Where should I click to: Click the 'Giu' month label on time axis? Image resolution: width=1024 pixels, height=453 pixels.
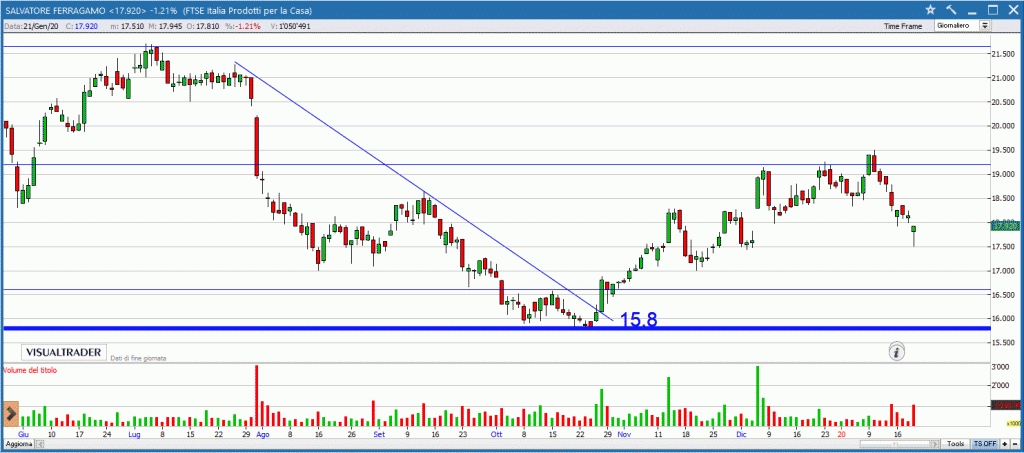tap(24, 434)
